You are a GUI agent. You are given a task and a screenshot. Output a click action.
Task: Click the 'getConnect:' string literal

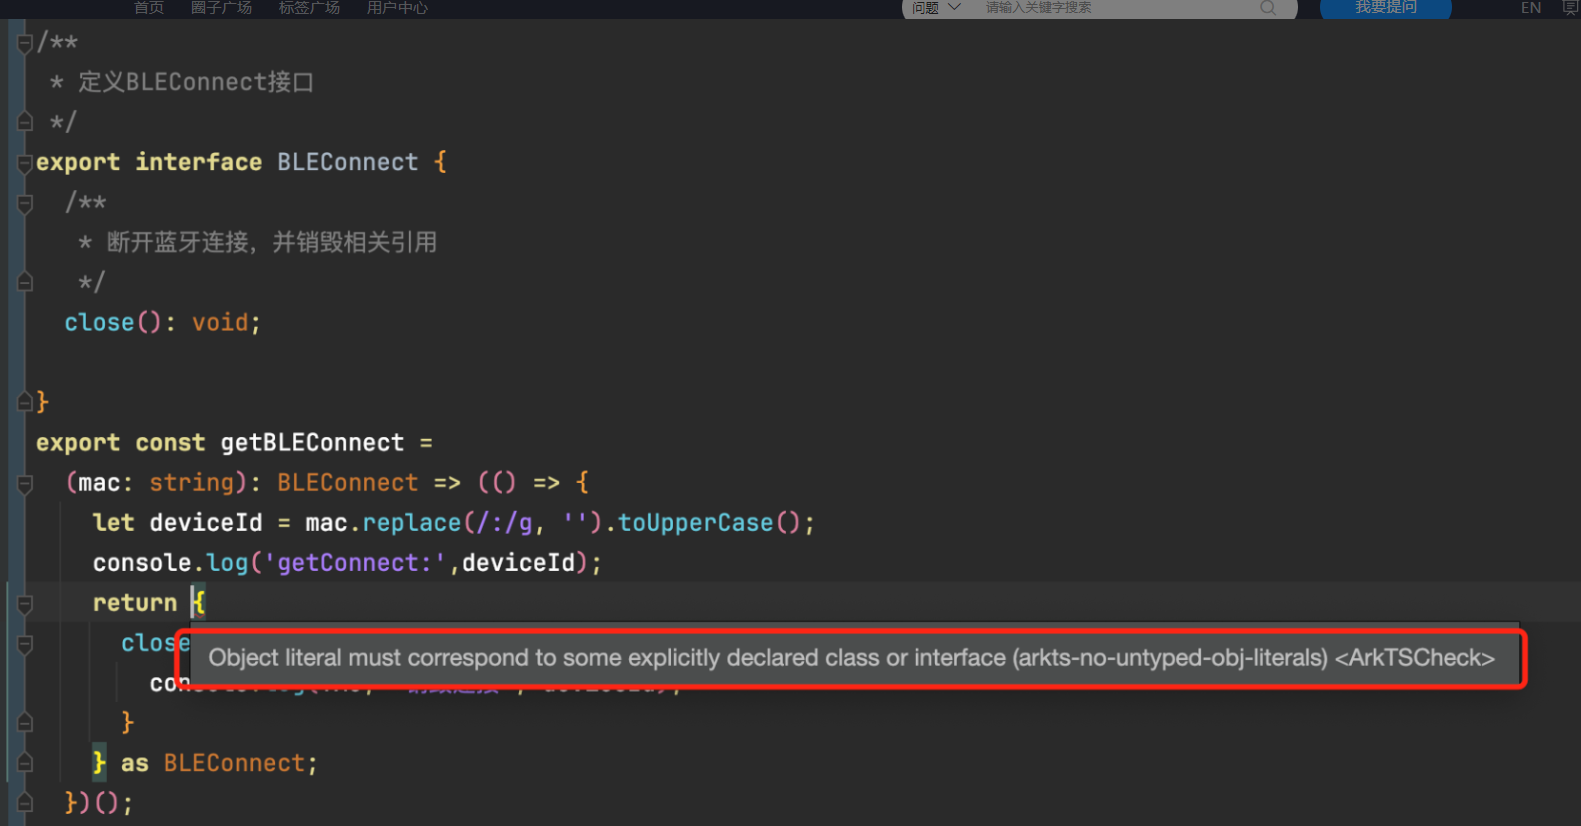355,563
